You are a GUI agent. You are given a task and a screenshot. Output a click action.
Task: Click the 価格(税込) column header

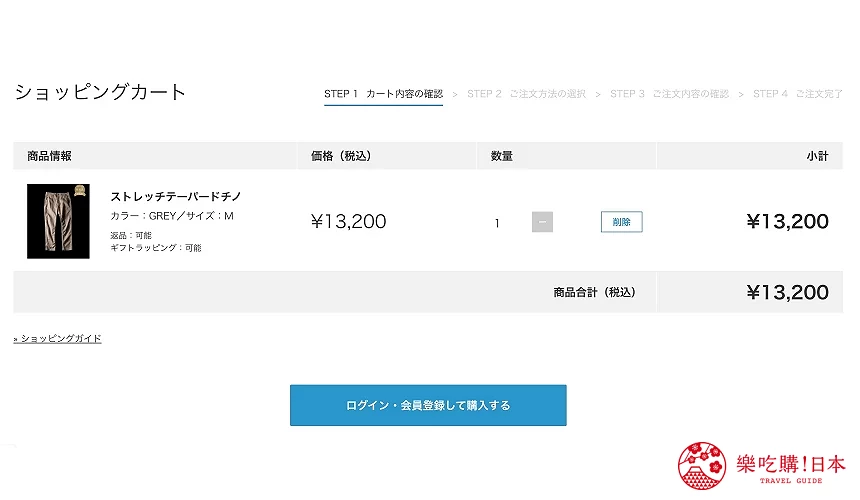point(341,156)
